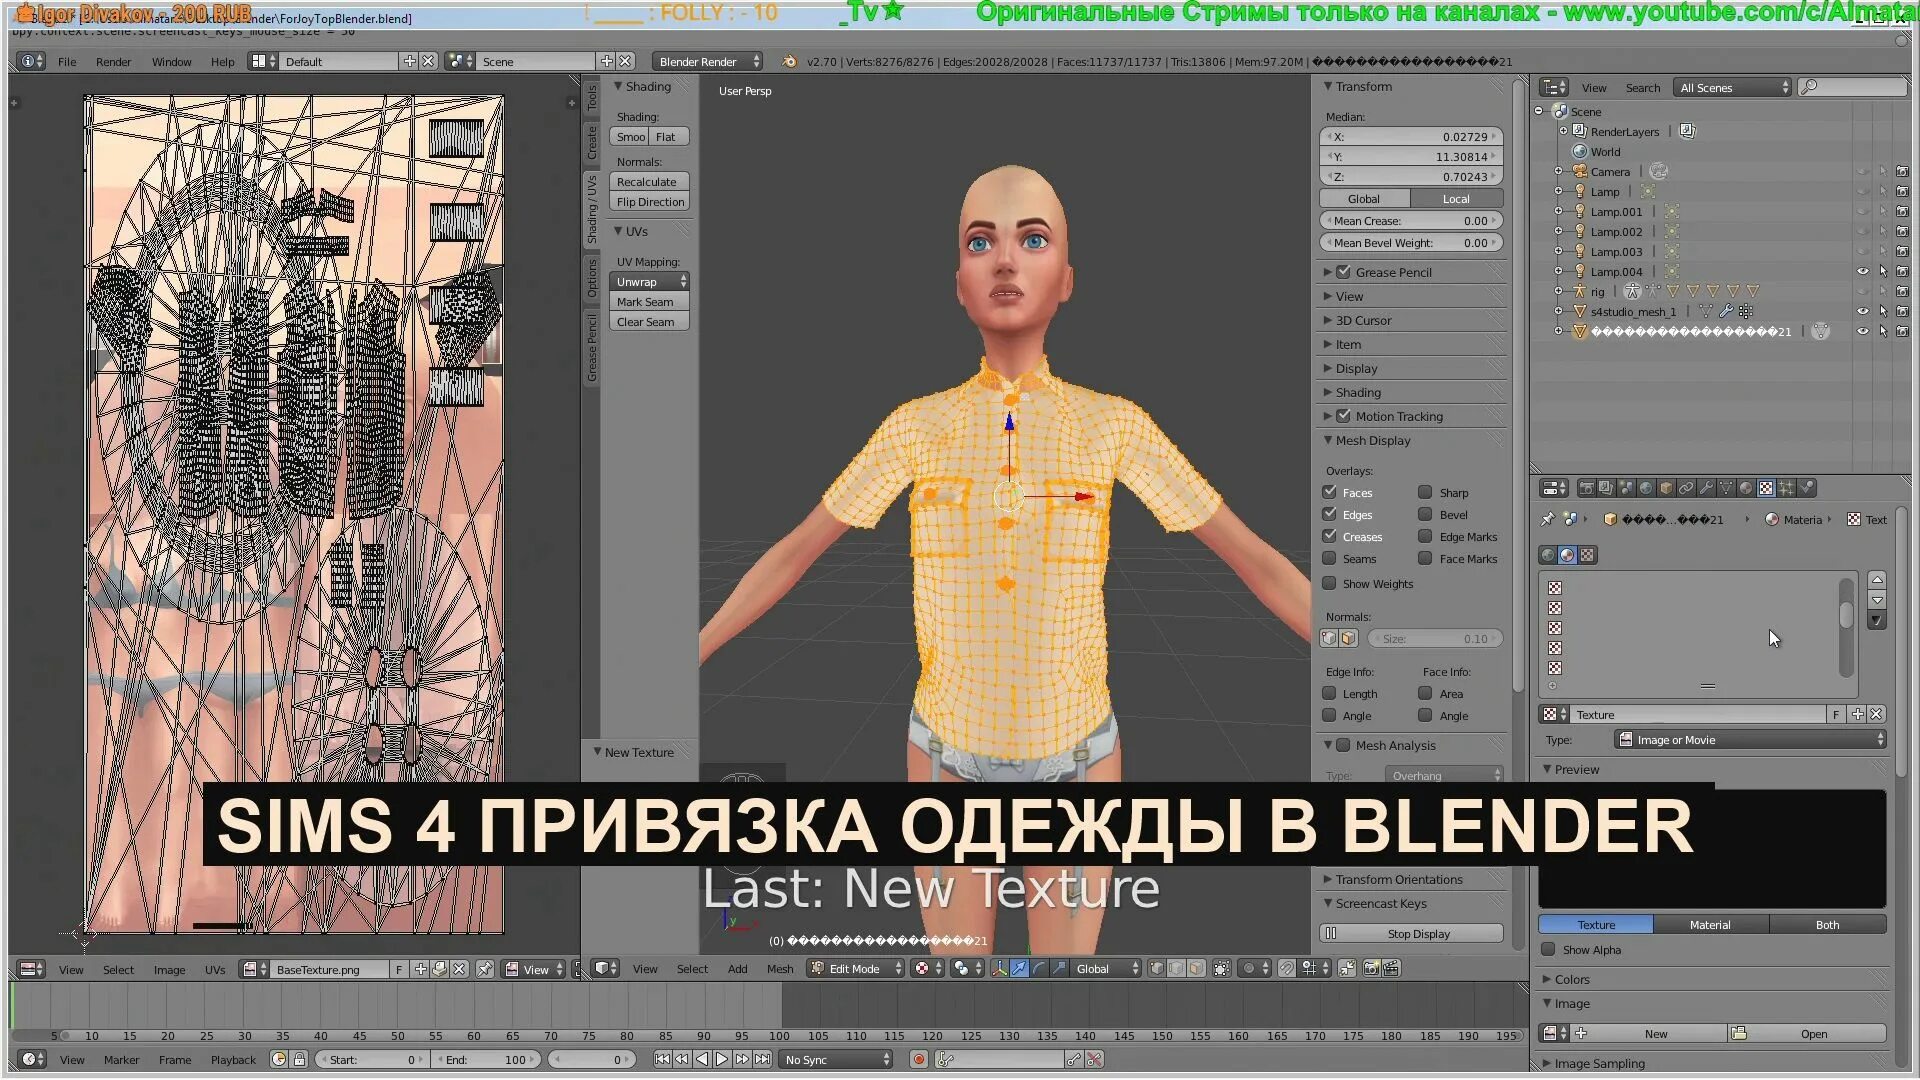Image resolution: width=1920 pixels, height=1080 pixels.
Task: Click the Mark Seam button
Action: point(648,301)
